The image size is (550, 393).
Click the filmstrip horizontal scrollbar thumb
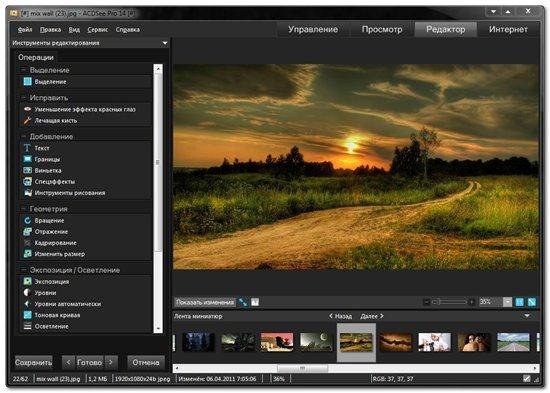pyautogui.click(x=302, y=368)
